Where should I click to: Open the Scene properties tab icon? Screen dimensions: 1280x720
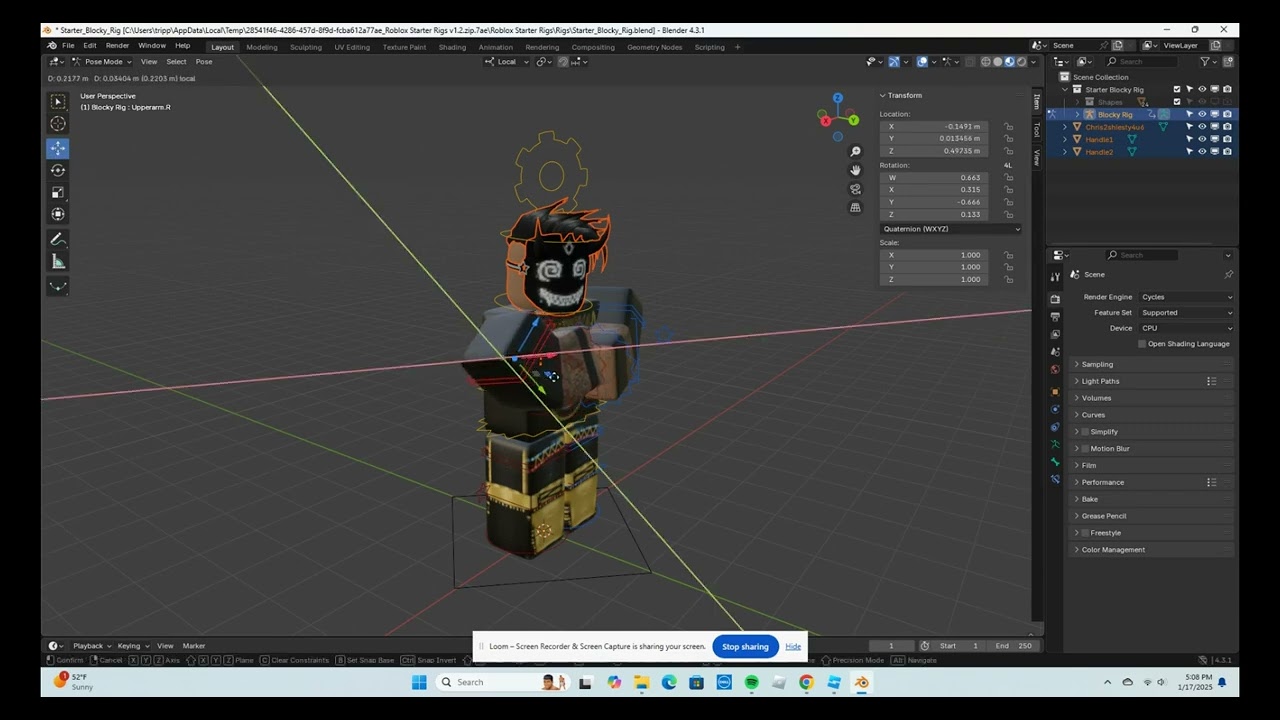[1055, 352]
